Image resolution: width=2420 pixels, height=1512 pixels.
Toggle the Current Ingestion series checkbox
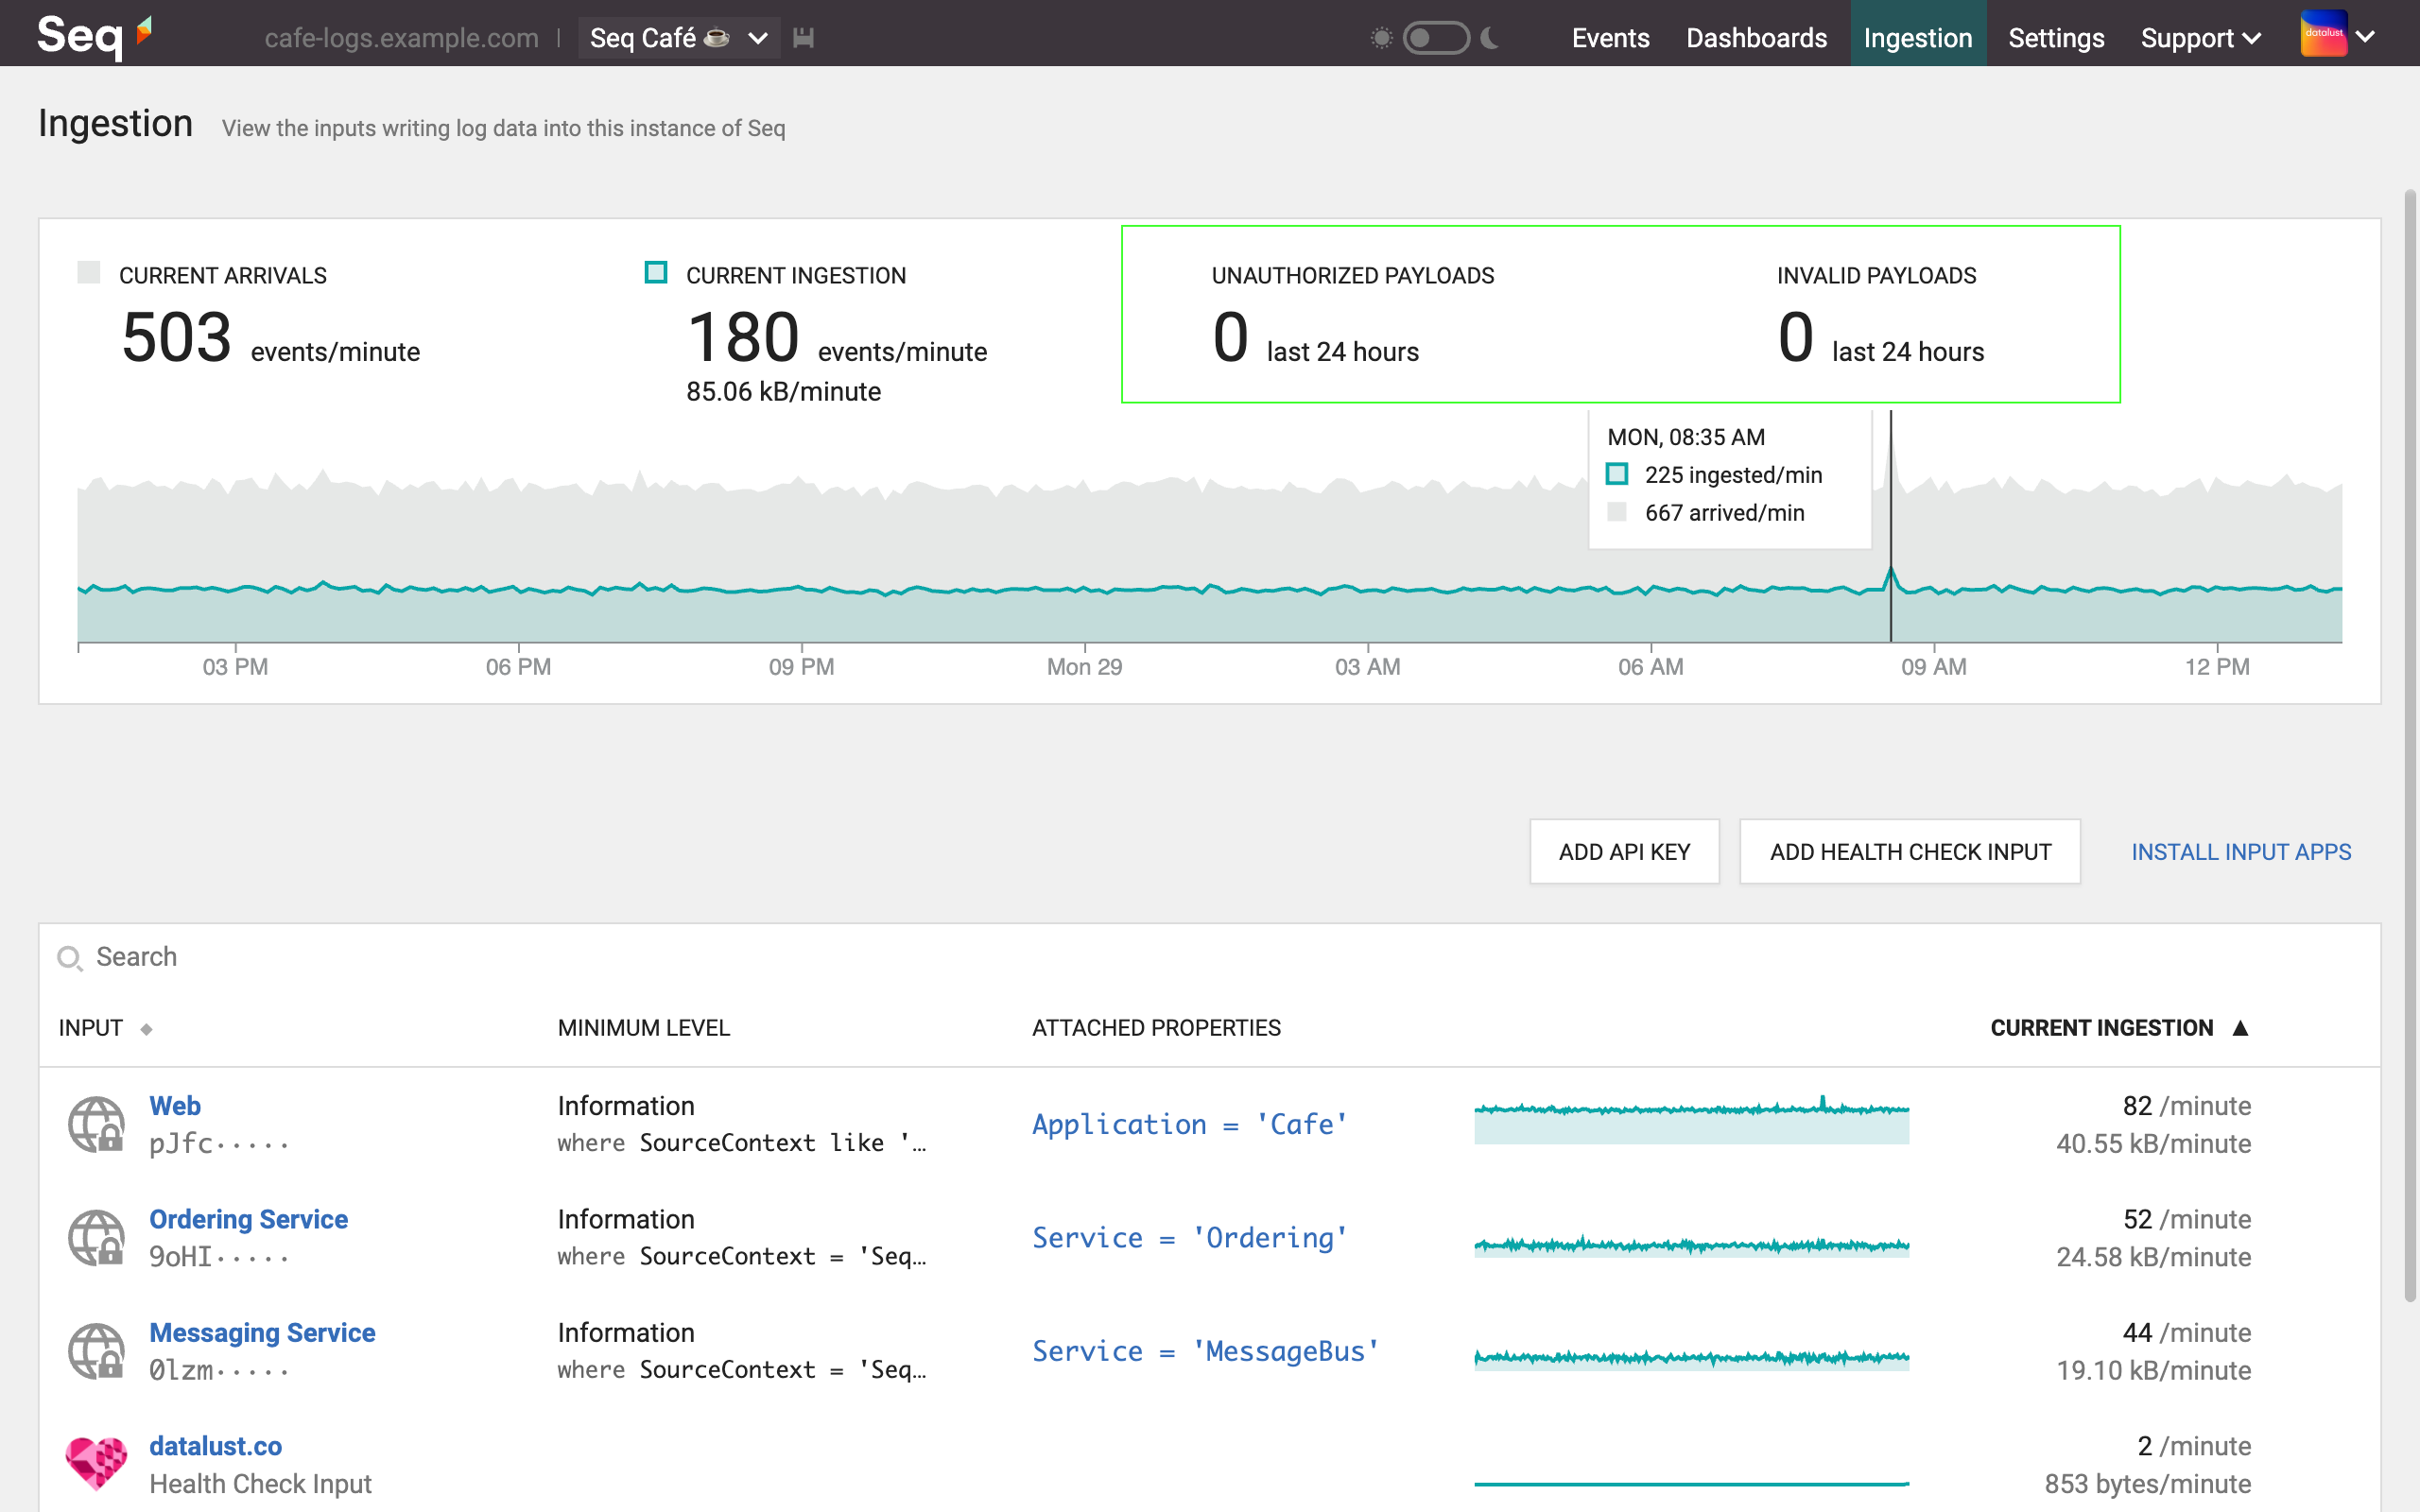pyautogui.click(x=656, y=273)
